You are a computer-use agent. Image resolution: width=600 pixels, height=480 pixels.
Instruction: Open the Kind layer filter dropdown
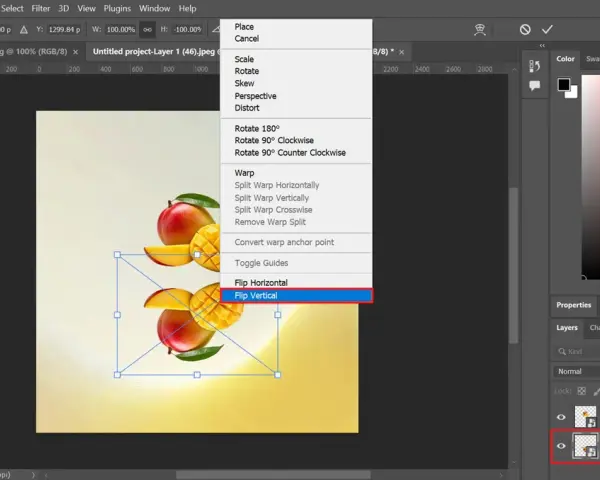click(578, 351)
